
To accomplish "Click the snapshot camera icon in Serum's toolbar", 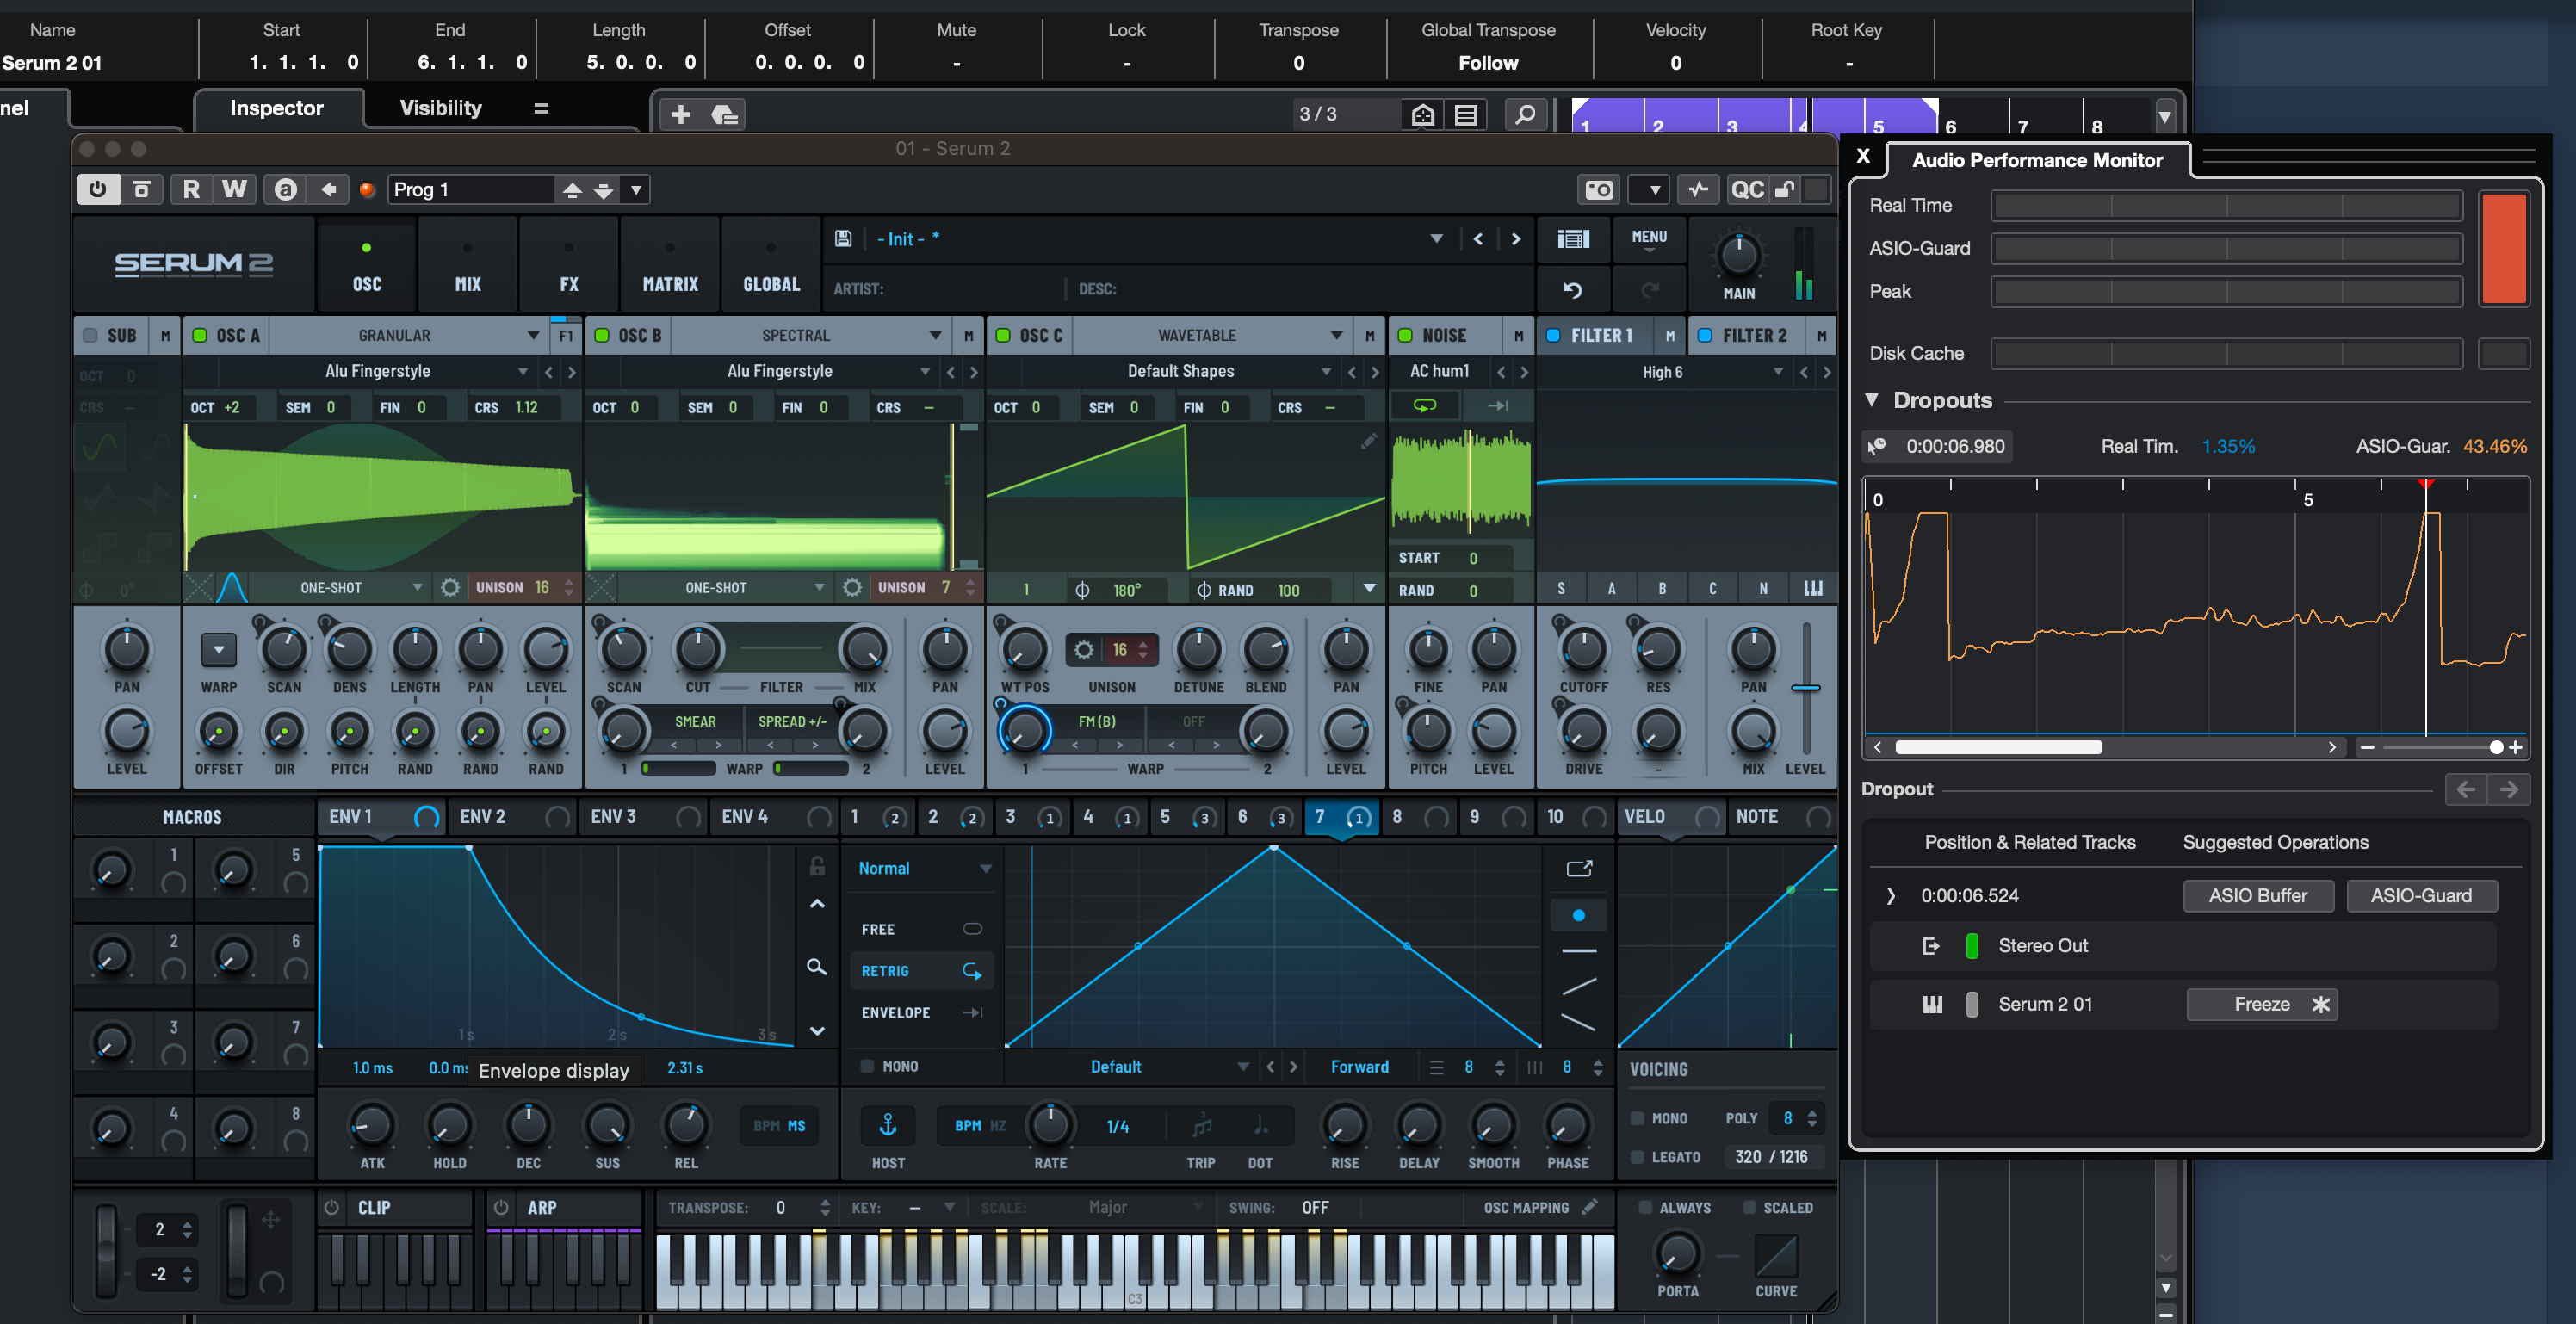I will 1599,189.
